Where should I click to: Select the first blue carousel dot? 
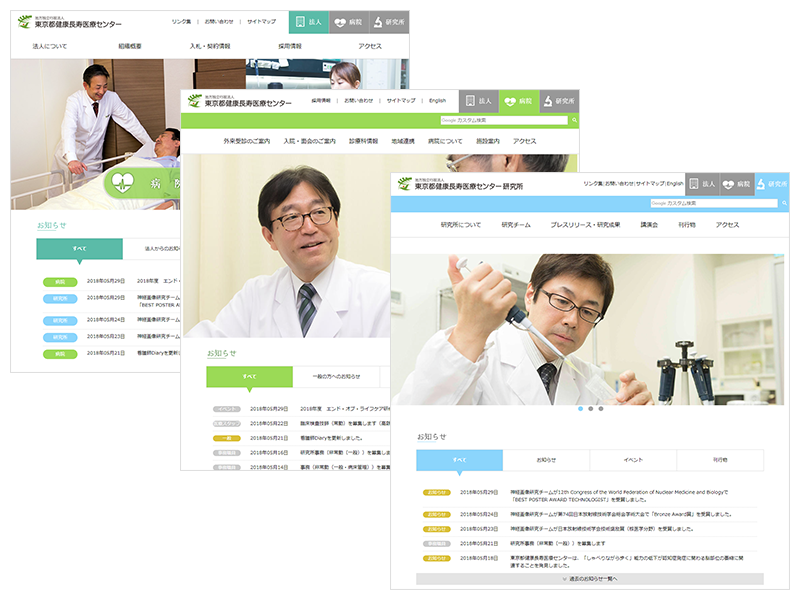[579, 409]
